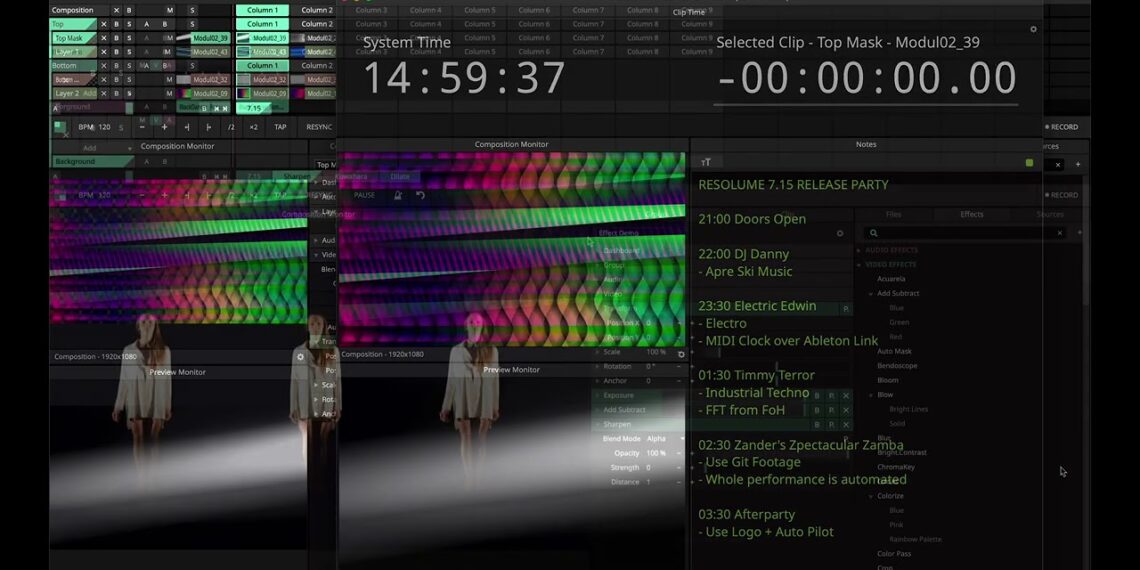Select the ChromaKey effect
Image resolution: width=1140 pixels, height=570 pixels.
point(895,467)
